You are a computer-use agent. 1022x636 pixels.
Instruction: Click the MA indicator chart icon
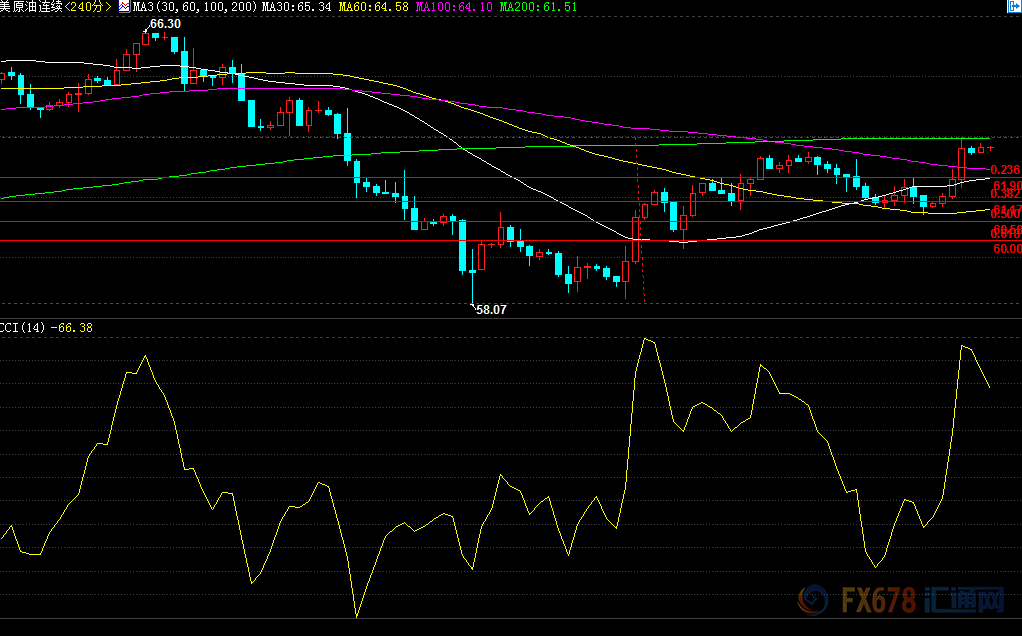[x=124, y=7]
